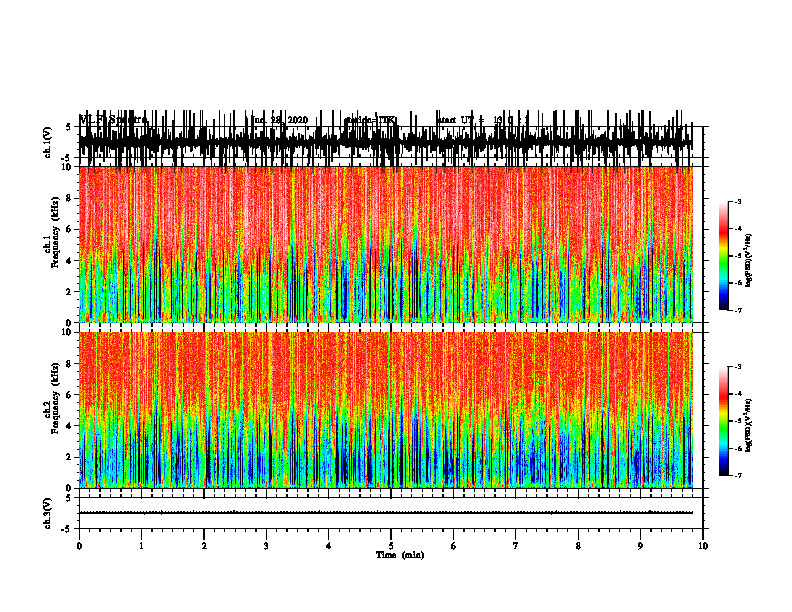This screenshot has width=792, height=612.
Task: Click the ch.1 log(PSD) colorbar title
Action: [x=749, y=260]
